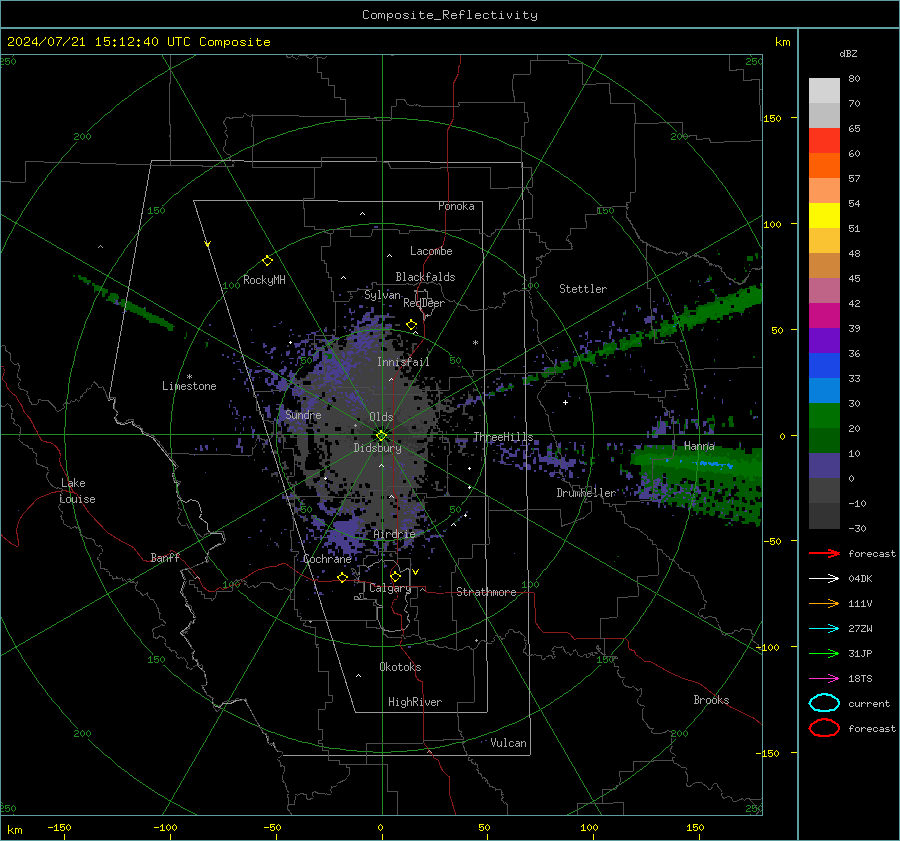Pick the light gray 70-80 dBZ band

[824, 91]
